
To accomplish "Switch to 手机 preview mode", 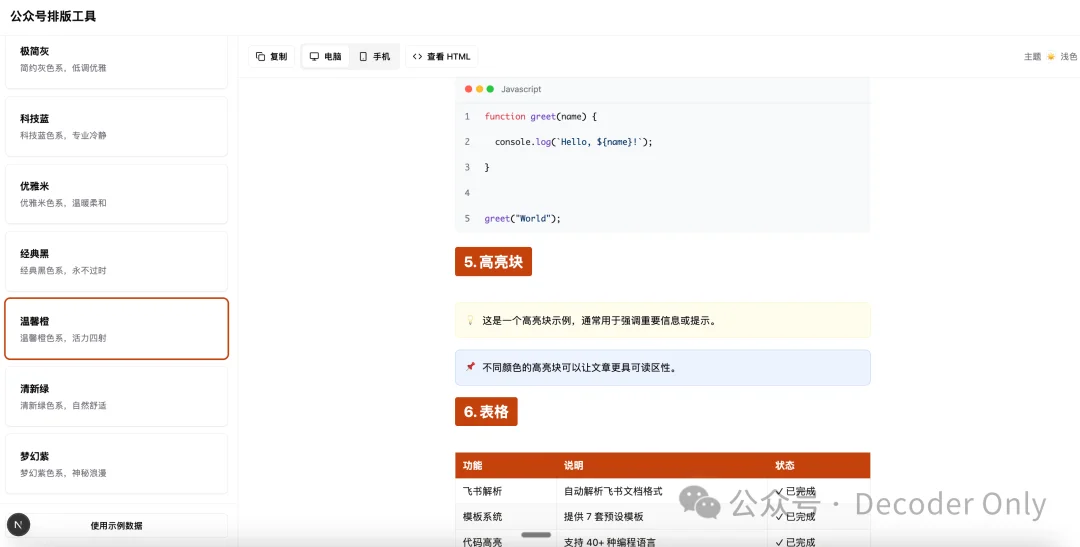I will point(374,56).
